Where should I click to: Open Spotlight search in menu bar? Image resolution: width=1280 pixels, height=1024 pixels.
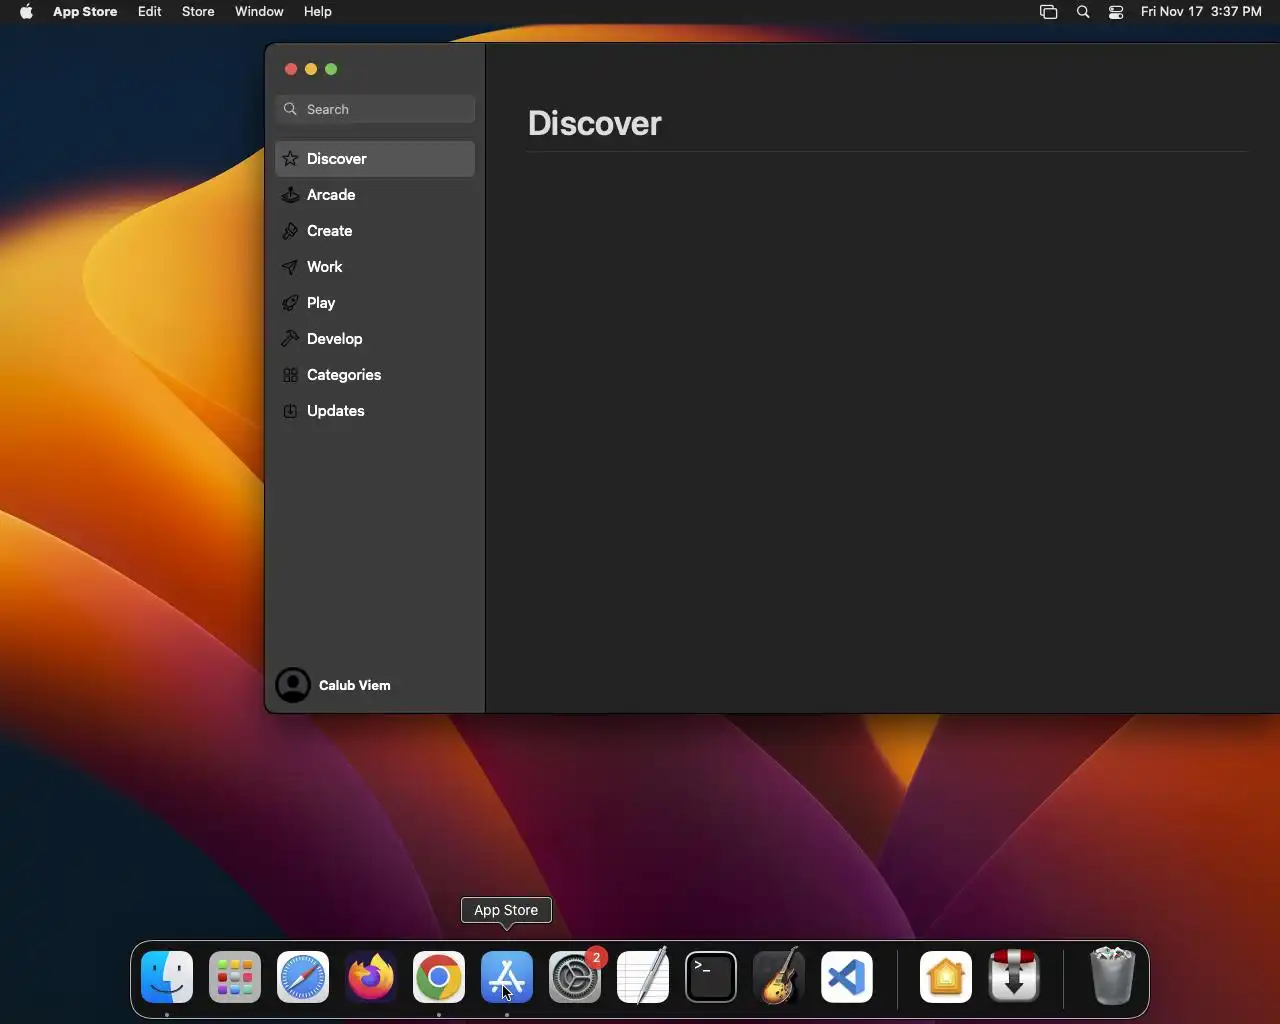click(1083, 12)
